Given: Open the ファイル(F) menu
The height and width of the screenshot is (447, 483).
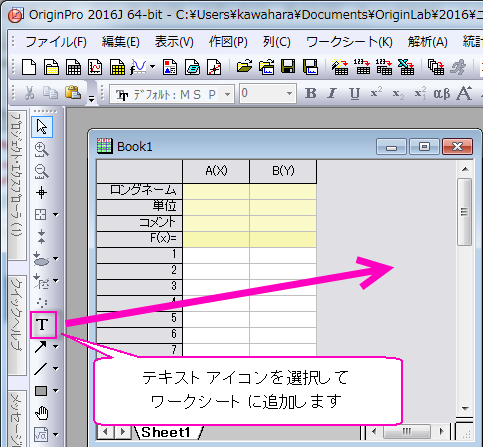Looking at the screenshot, I should (56, 42).
